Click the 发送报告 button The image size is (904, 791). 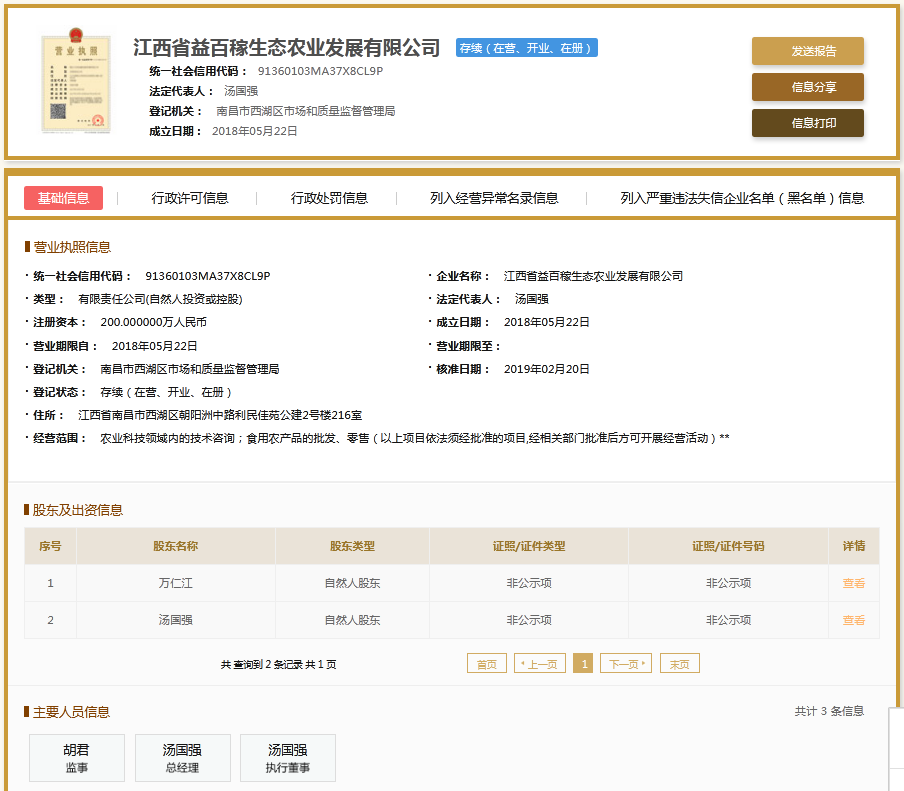(807, 51)
